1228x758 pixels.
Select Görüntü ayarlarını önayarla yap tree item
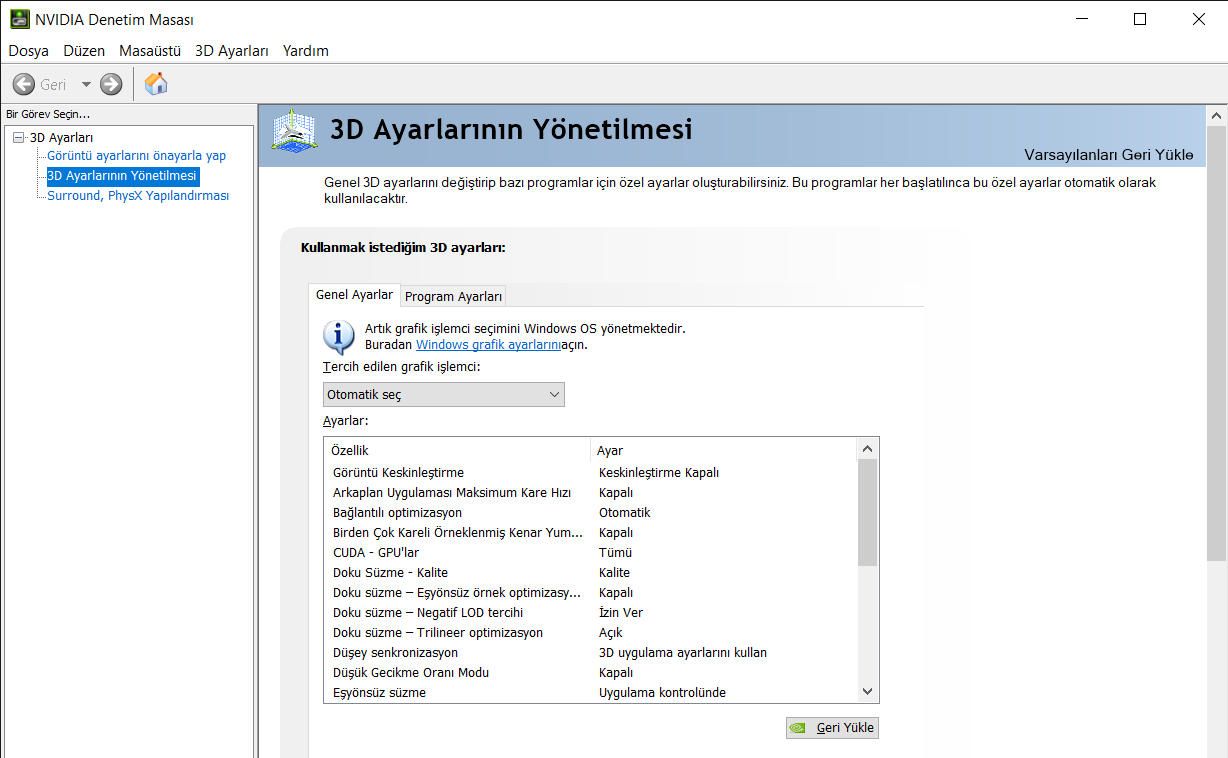(x=137, y=156)
